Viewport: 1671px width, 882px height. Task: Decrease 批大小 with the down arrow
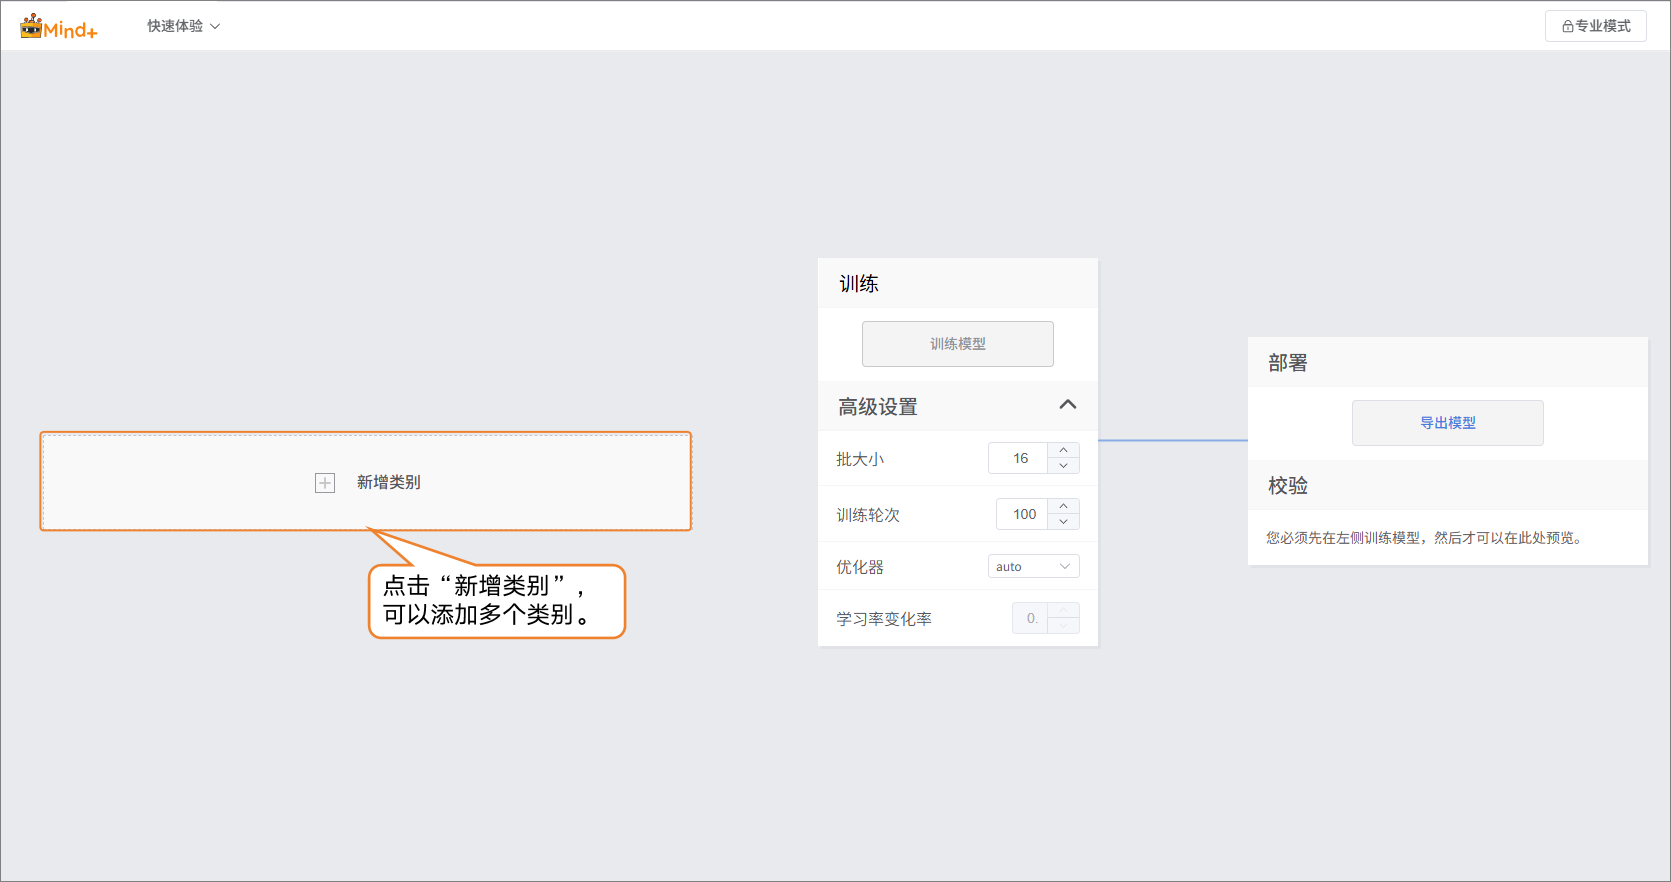point(1064,466)
